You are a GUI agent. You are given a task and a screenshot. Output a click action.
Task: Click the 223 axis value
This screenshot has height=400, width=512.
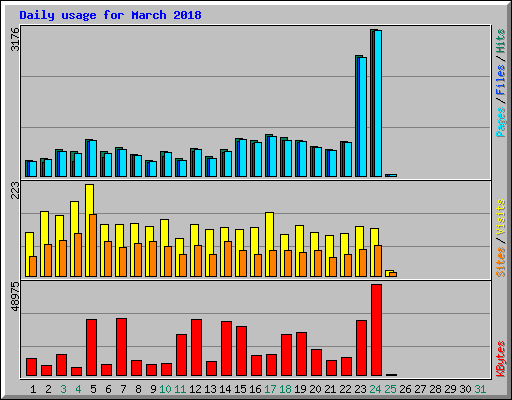[x=15, y=190]
